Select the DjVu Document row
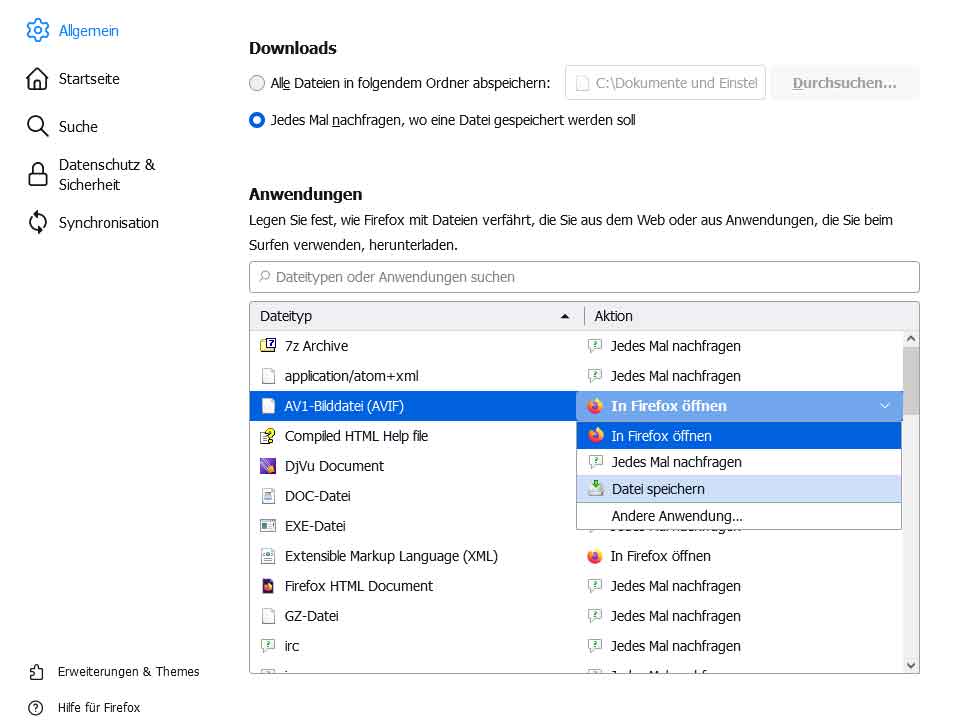962x720 pixels. [x=413, y=466]
